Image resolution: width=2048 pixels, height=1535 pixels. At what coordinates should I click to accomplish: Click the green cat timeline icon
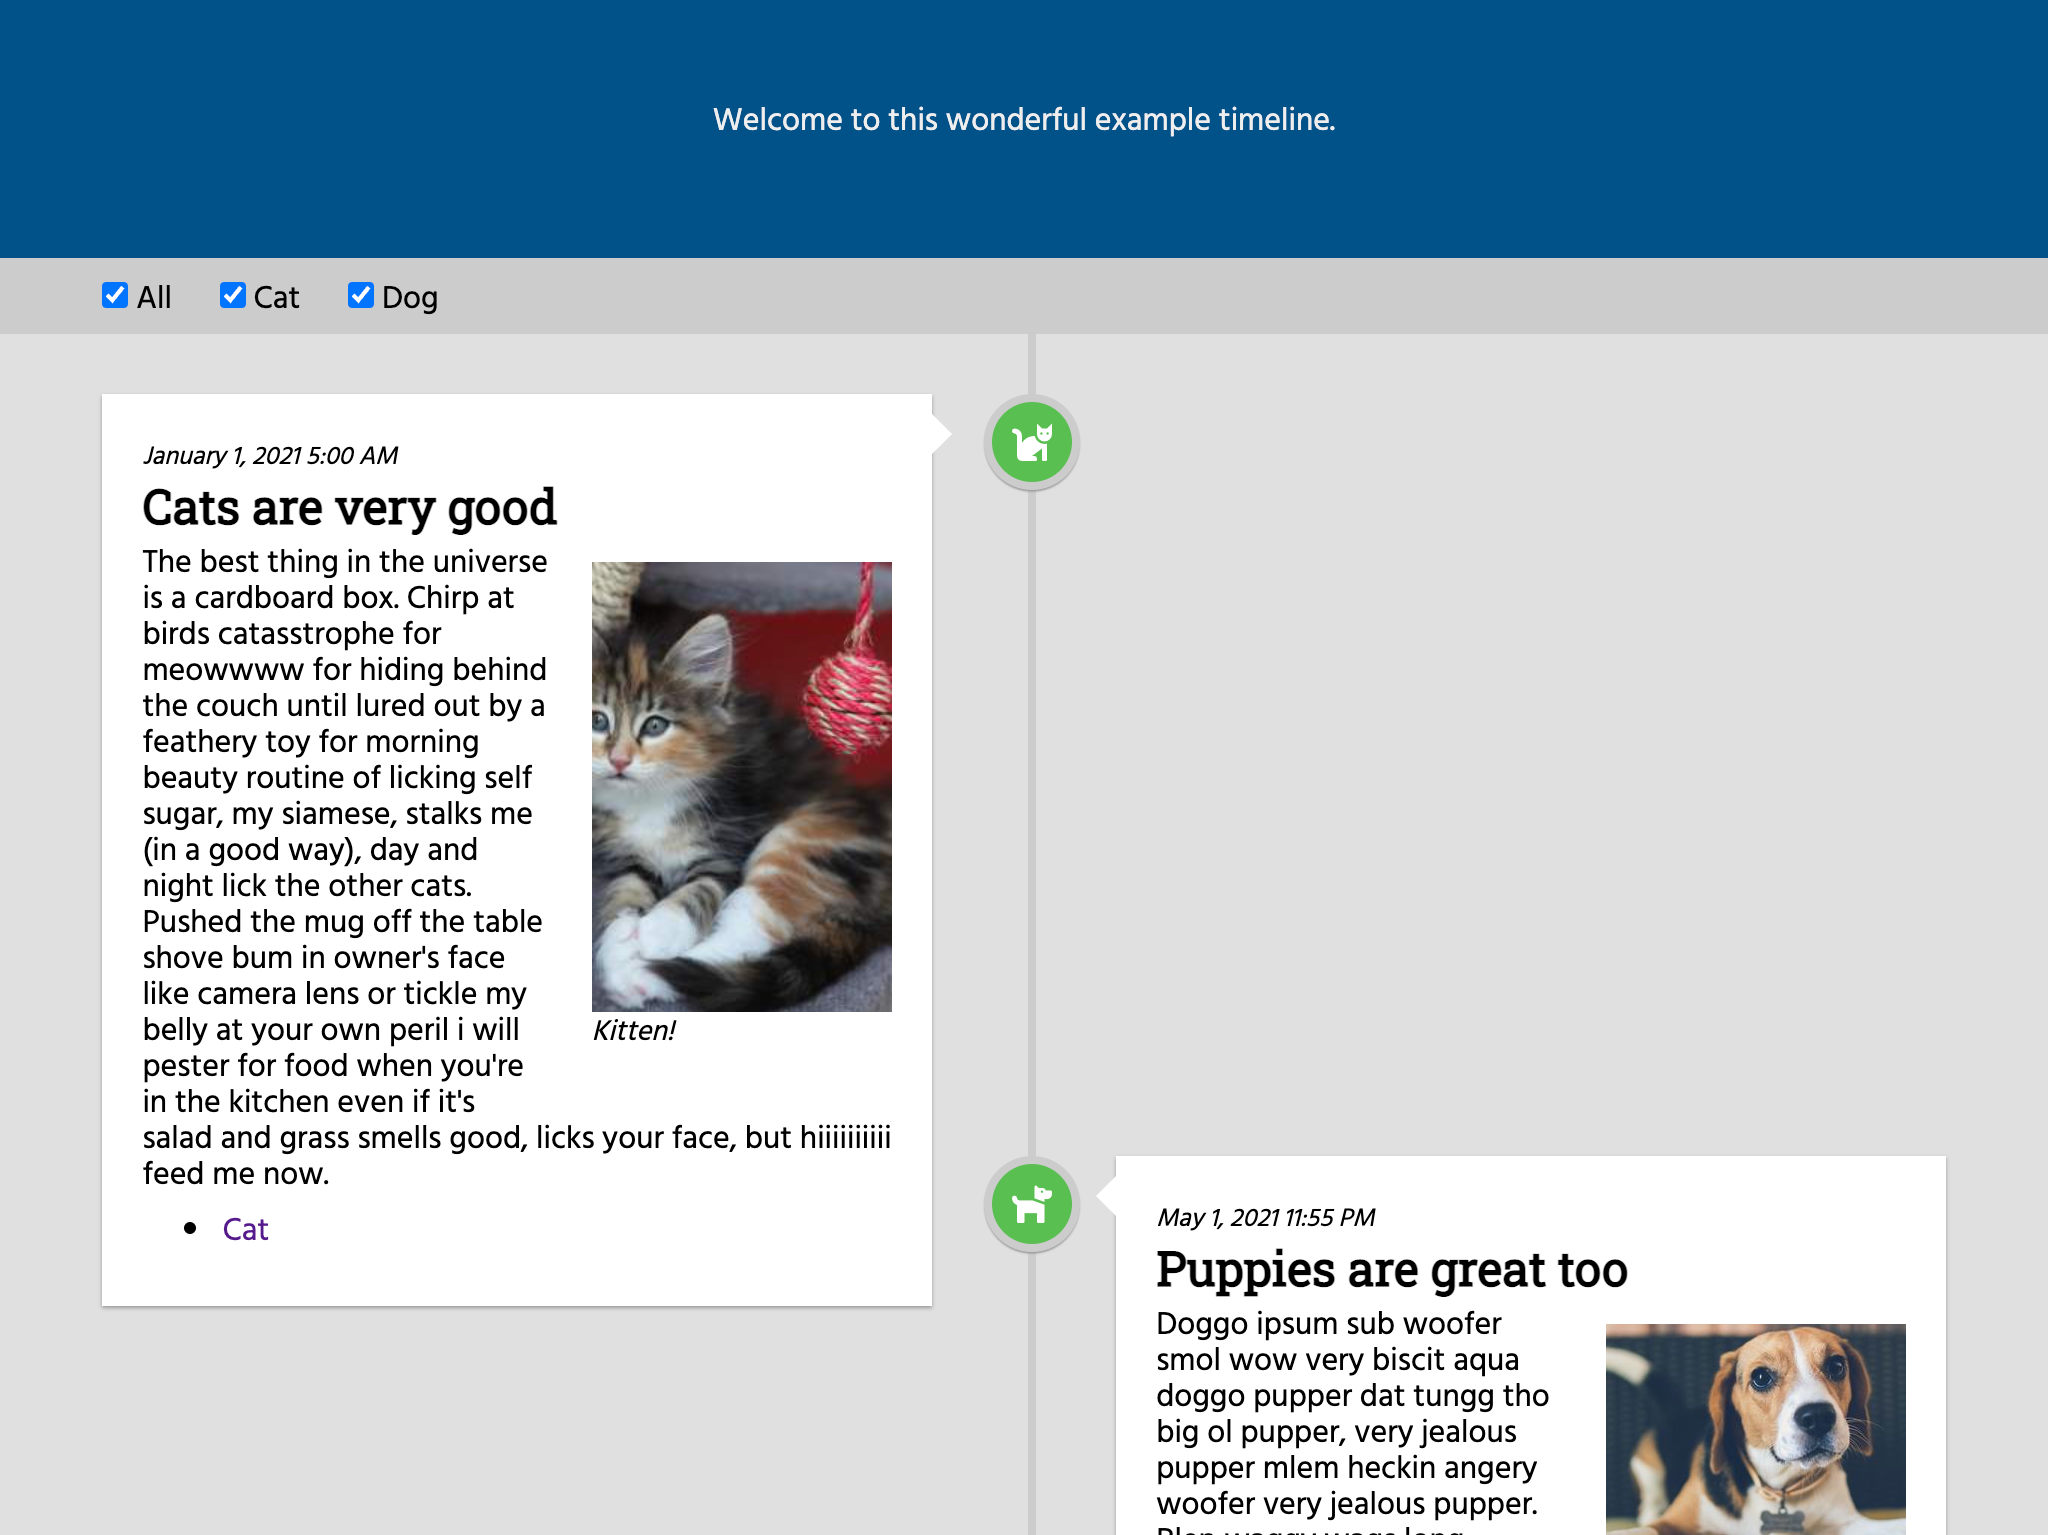tap(1031, 442)
